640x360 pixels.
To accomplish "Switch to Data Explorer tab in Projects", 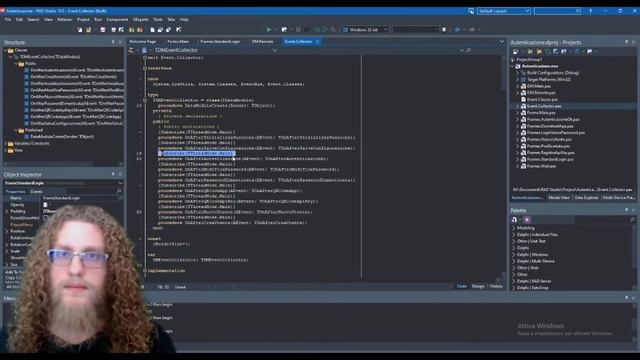I will tap(587, 198).
